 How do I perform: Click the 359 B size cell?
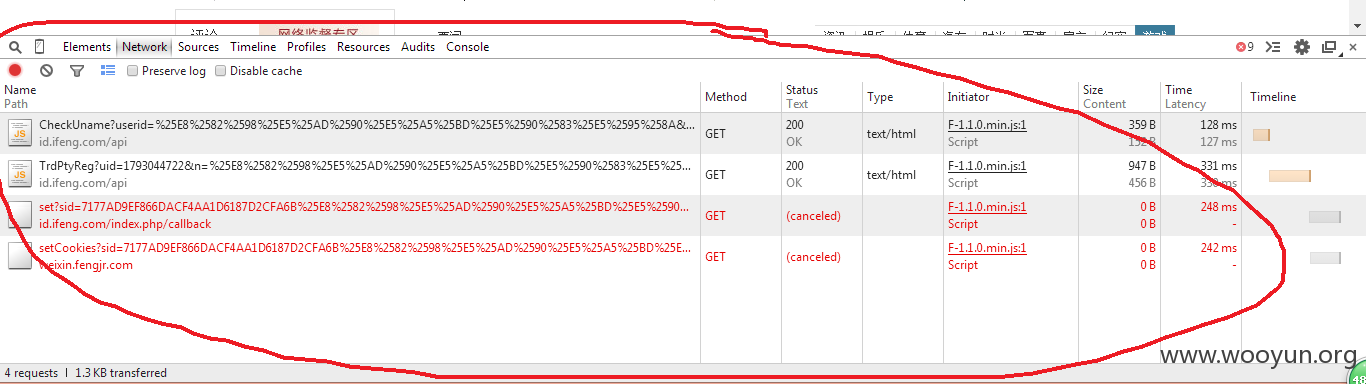(1142, 125)
